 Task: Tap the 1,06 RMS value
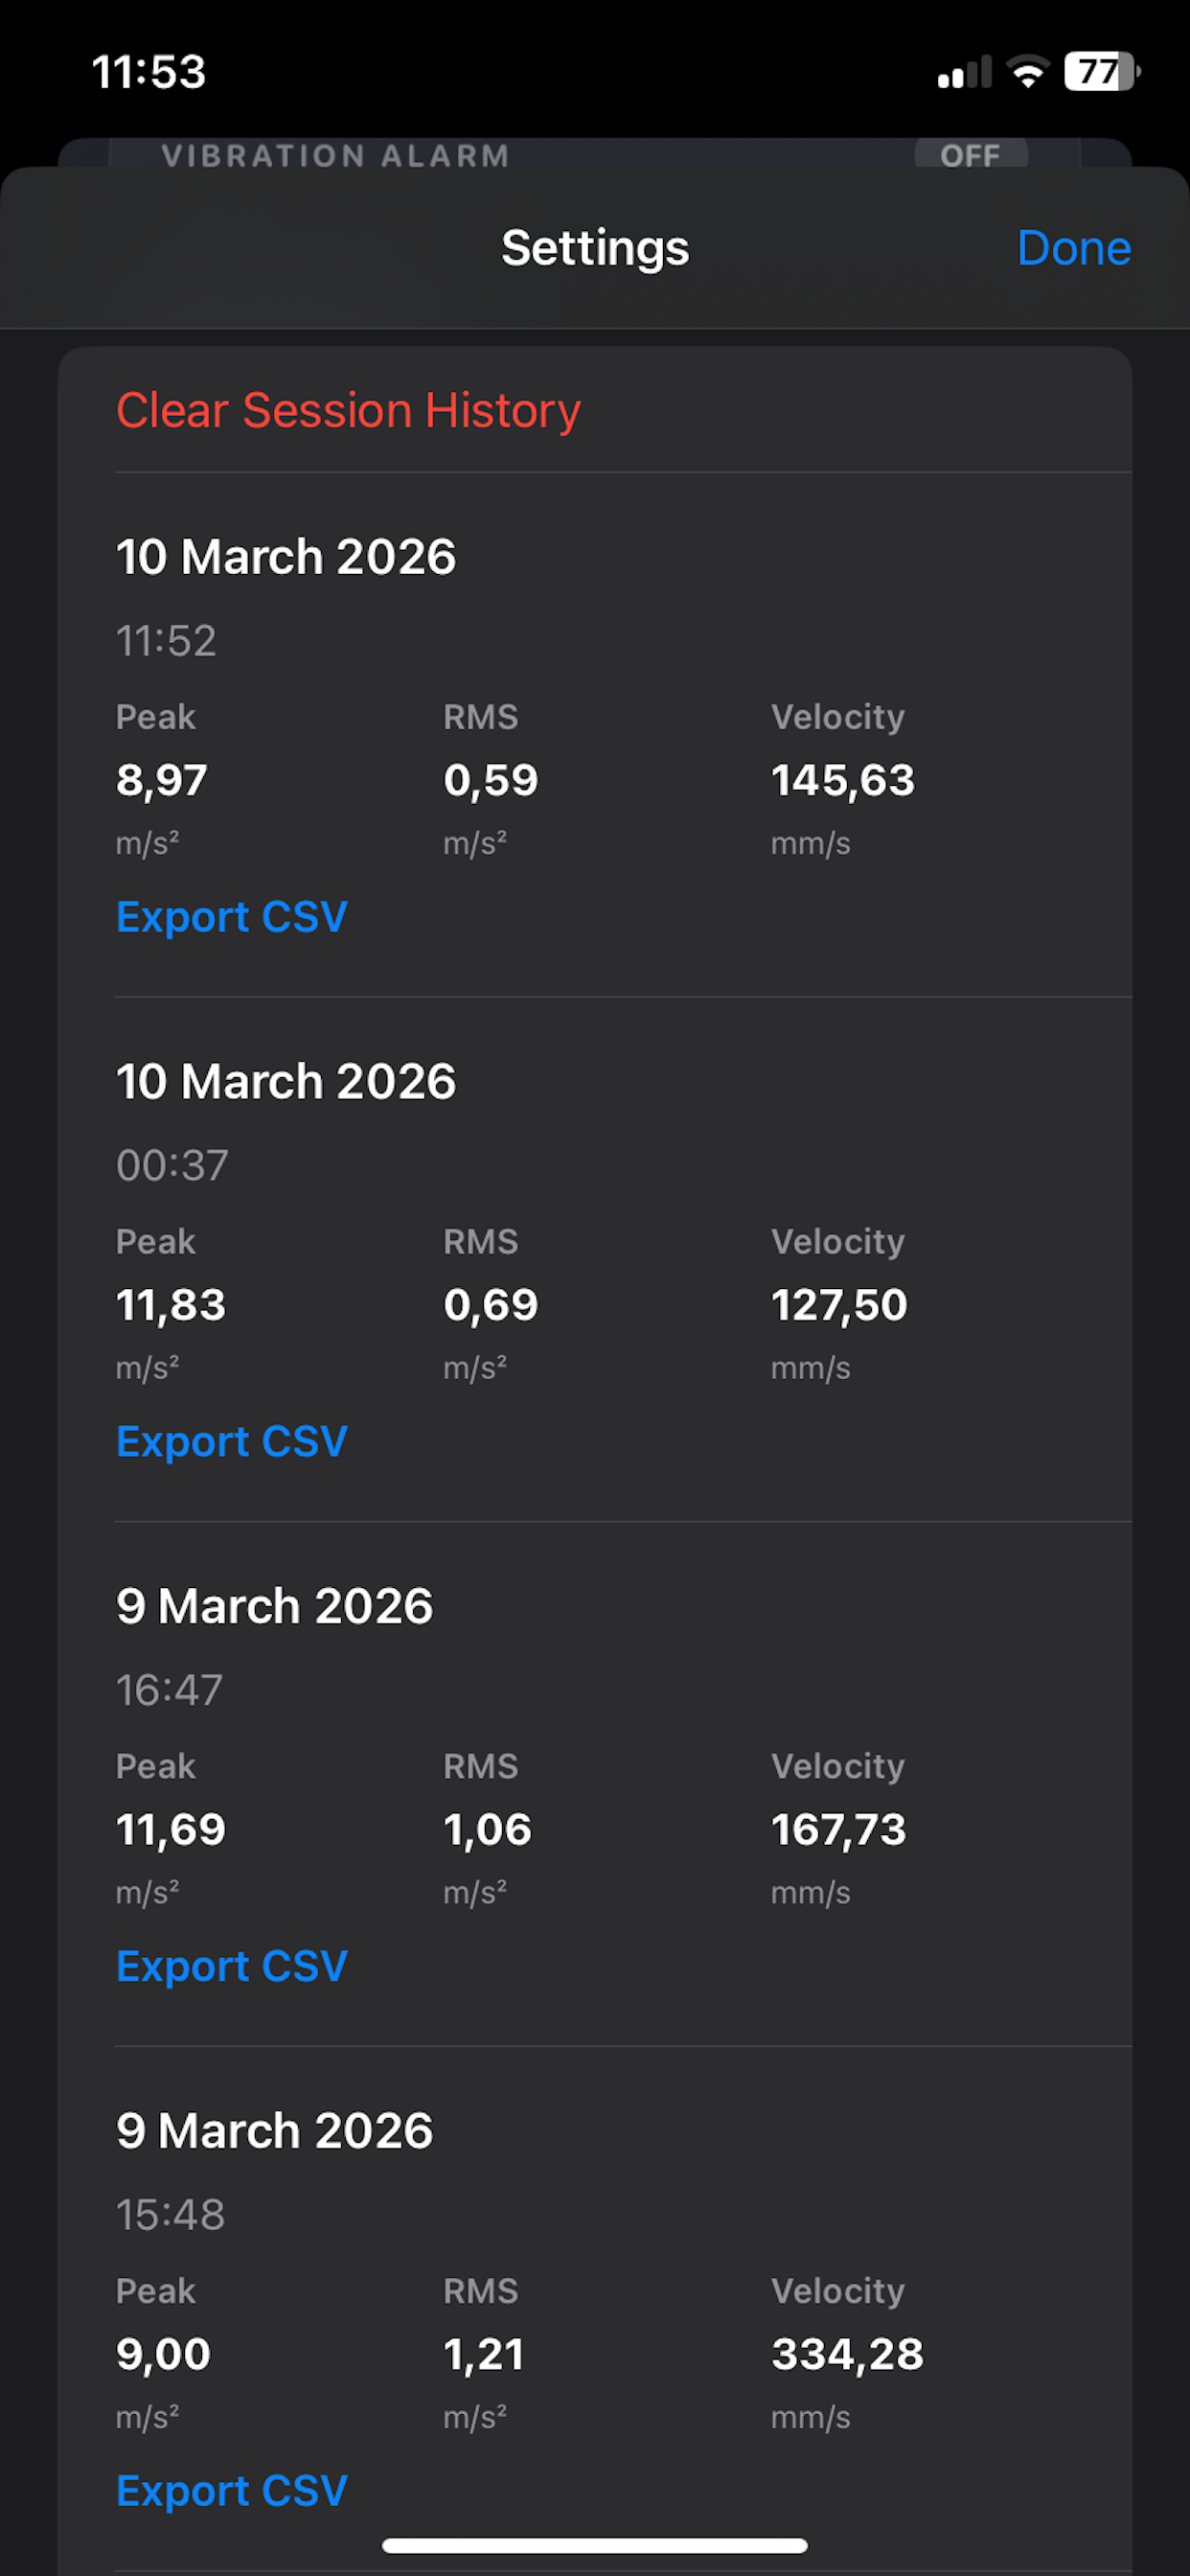click(487, 1829)
